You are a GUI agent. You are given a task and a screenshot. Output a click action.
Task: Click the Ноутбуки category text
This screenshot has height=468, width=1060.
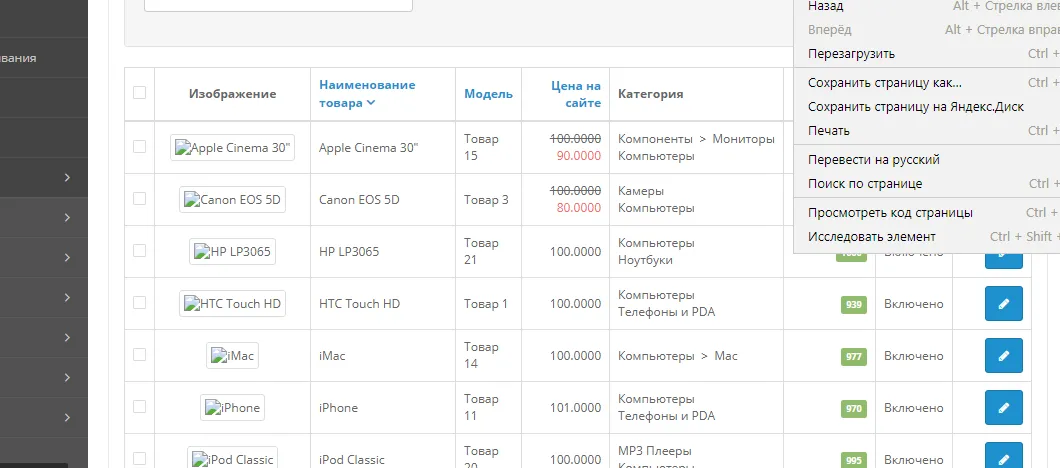pyautogui.click(x=645, y=260)
